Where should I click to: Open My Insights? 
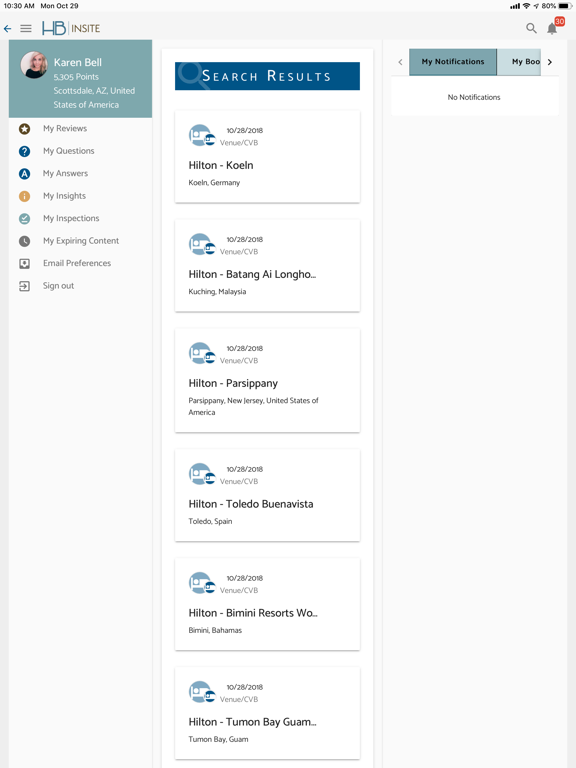click(x=64, y=196)
